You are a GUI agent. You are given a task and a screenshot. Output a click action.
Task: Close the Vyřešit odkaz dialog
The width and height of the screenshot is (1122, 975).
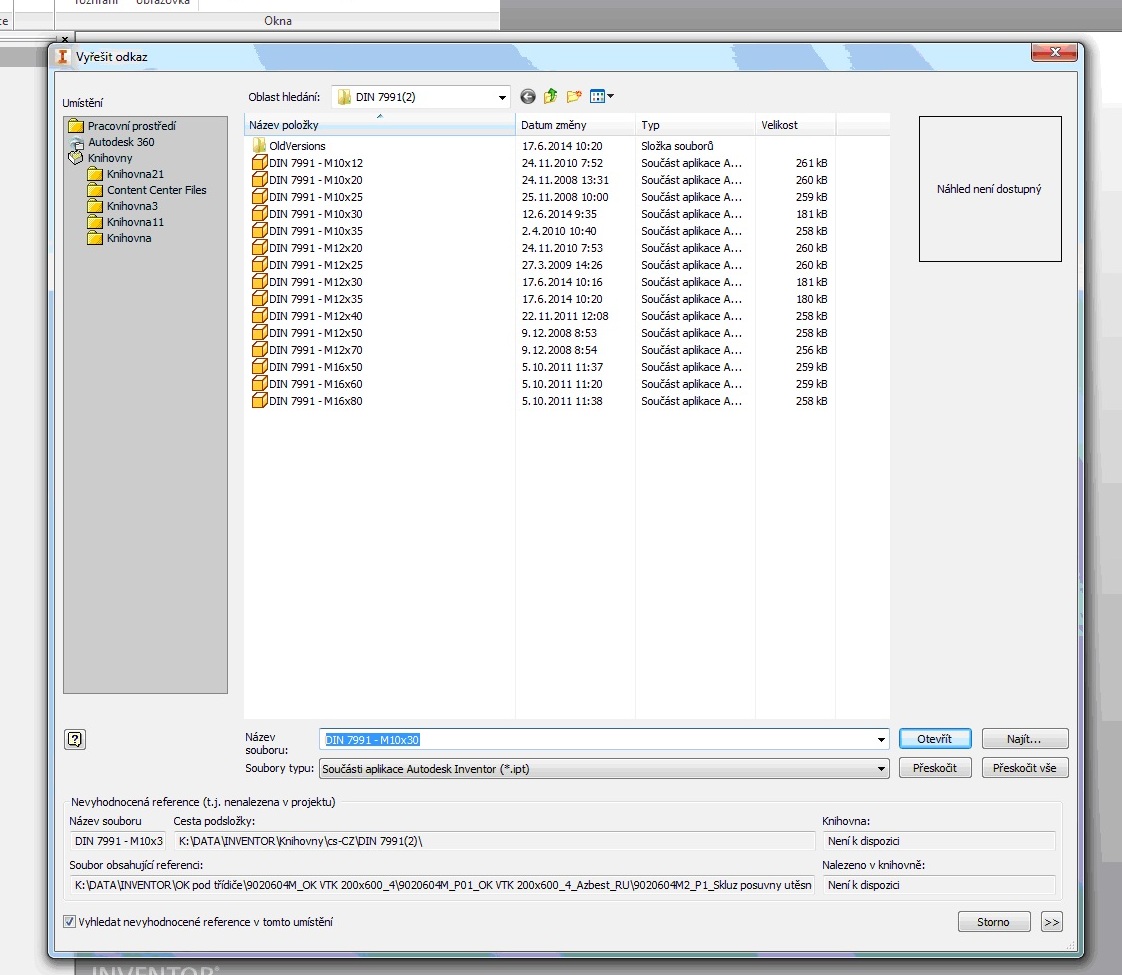coord(1054,52)
